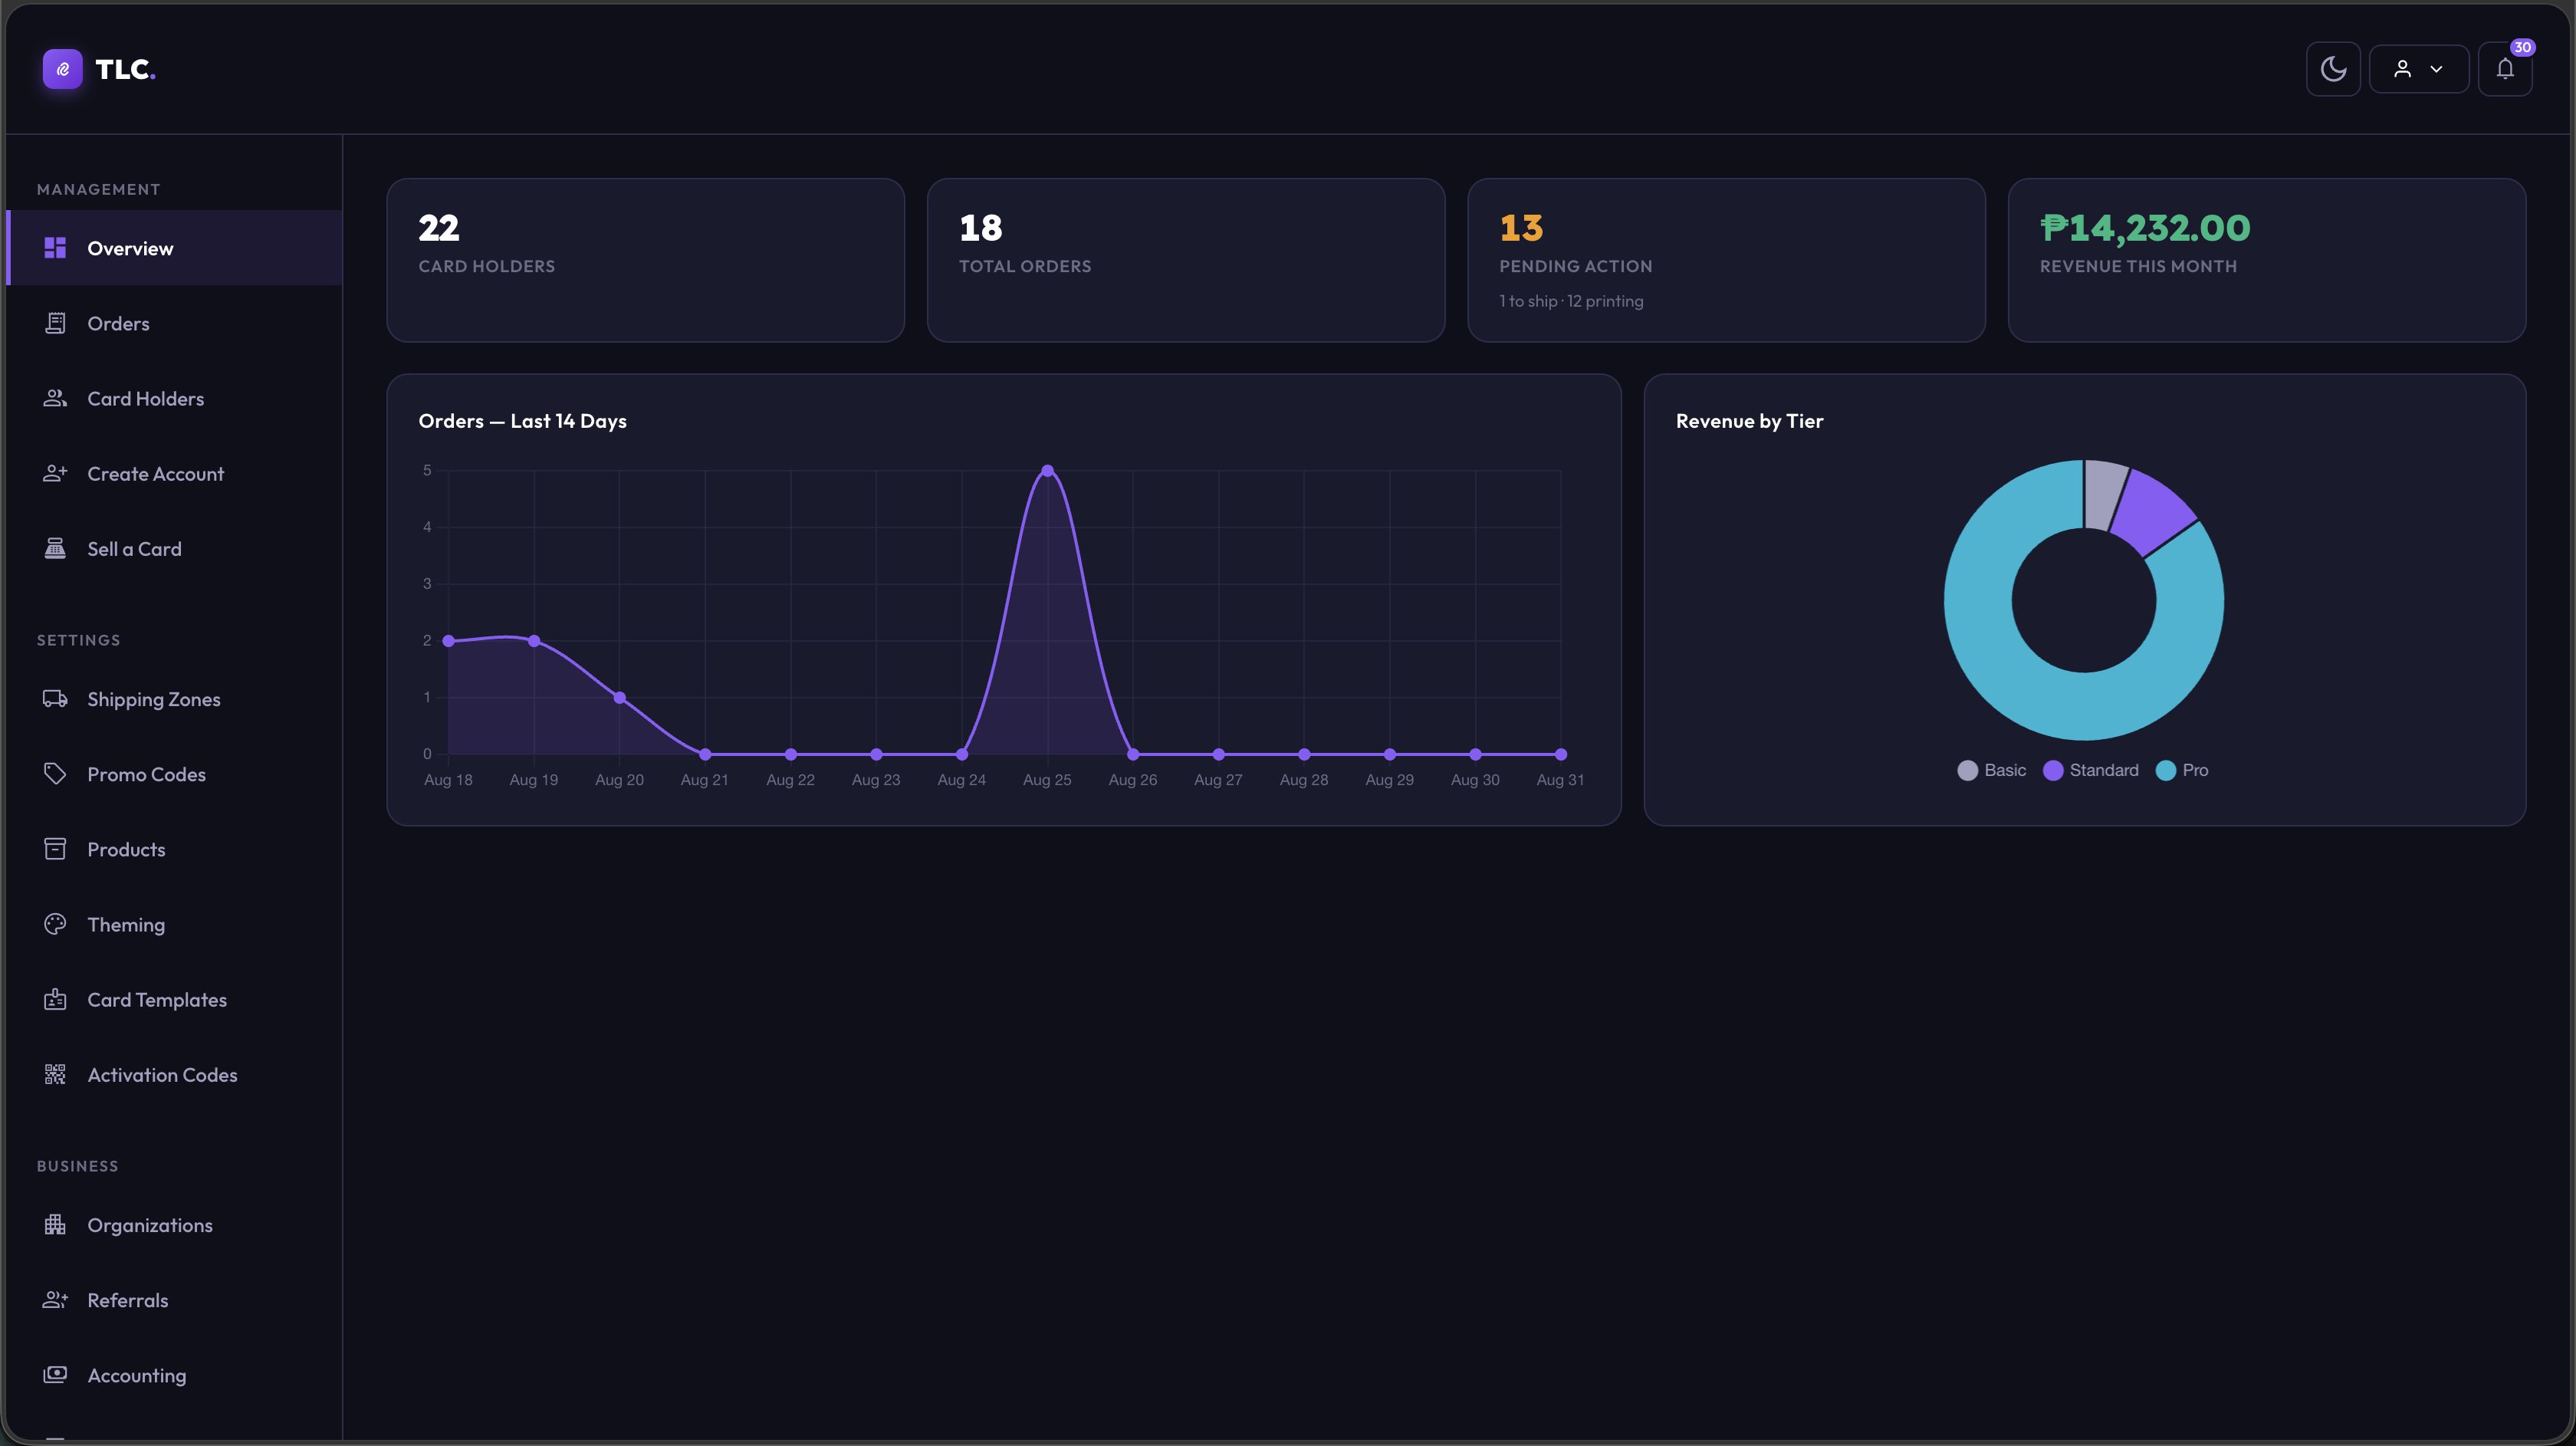This screenshot has width=2576, height=1446.
Task: Click the Activation Codes QR icon
Action: (55, 1074)
